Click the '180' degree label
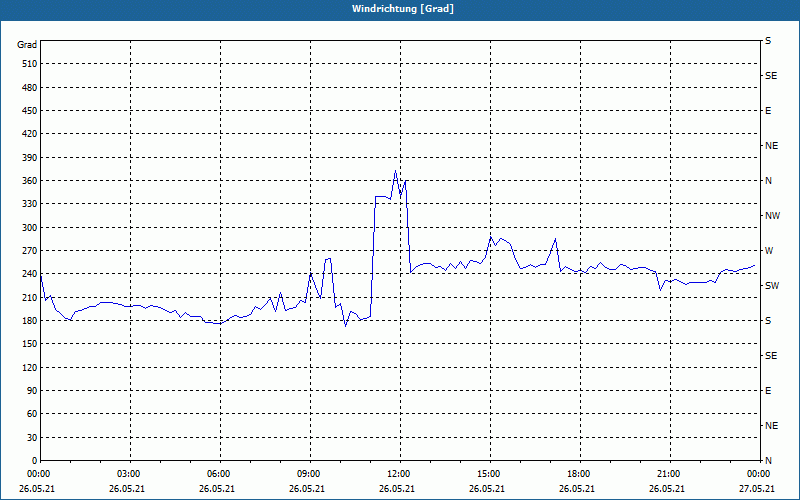Viewport: 800px width, 500px height. 30,321
